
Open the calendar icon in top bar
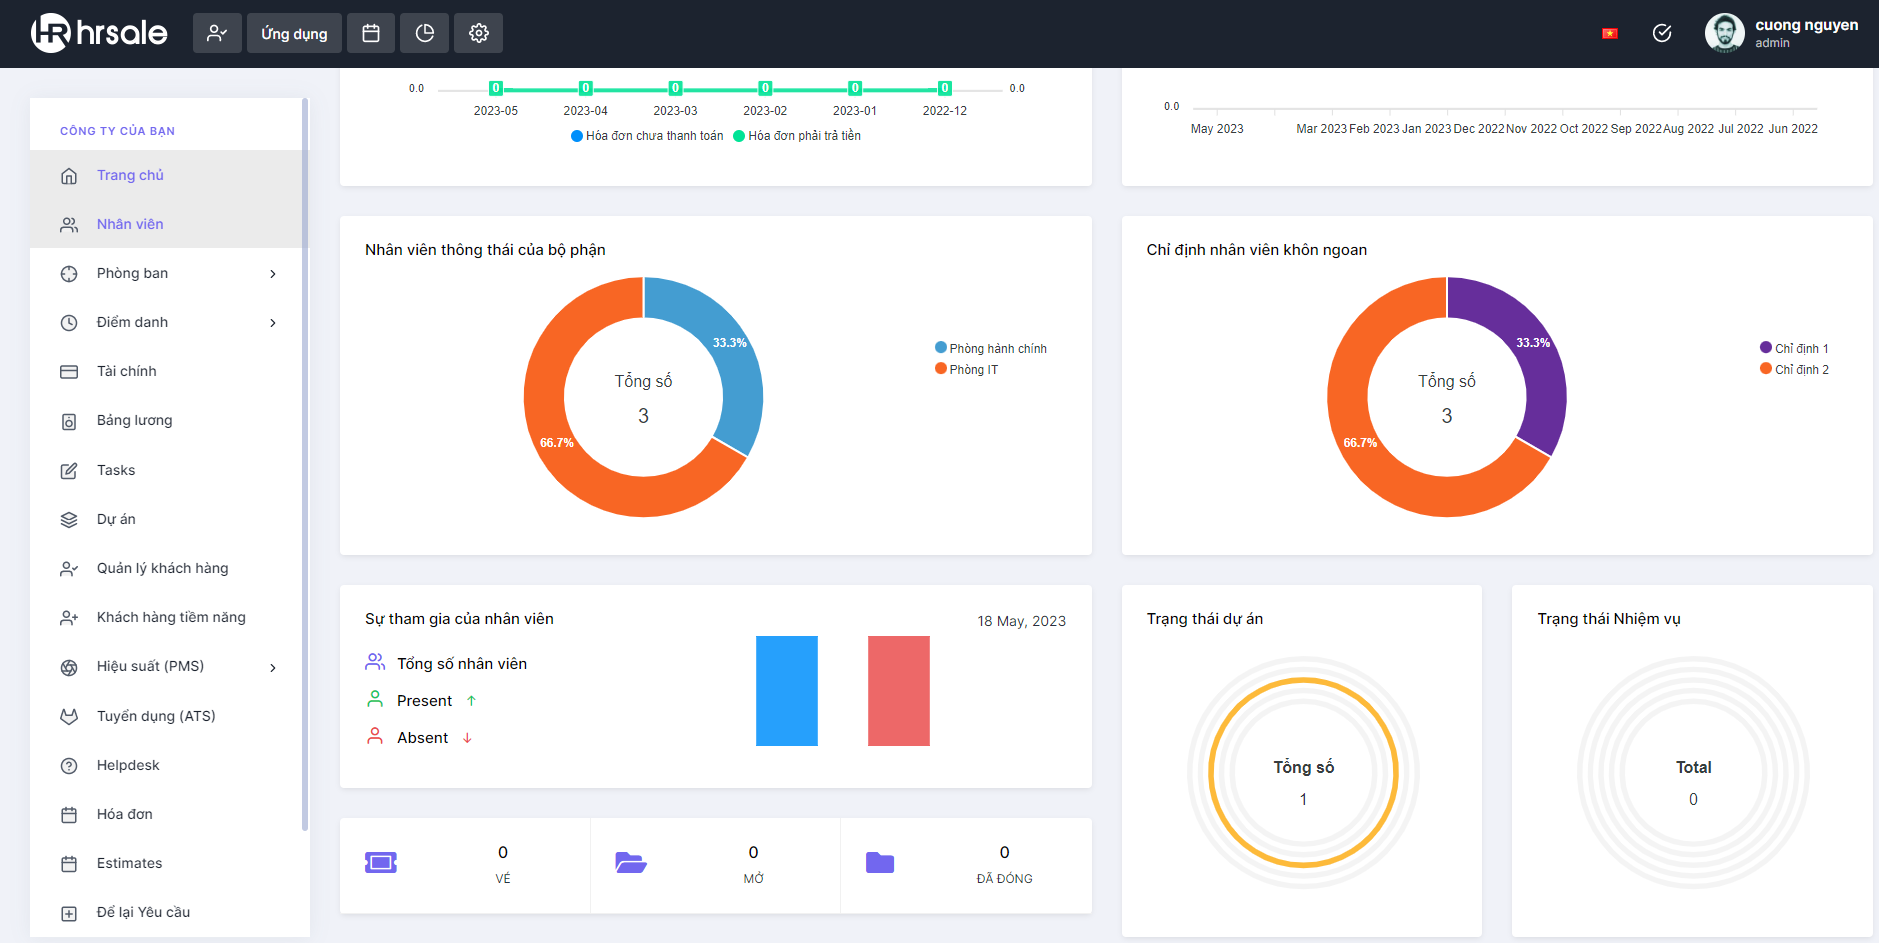371,33
